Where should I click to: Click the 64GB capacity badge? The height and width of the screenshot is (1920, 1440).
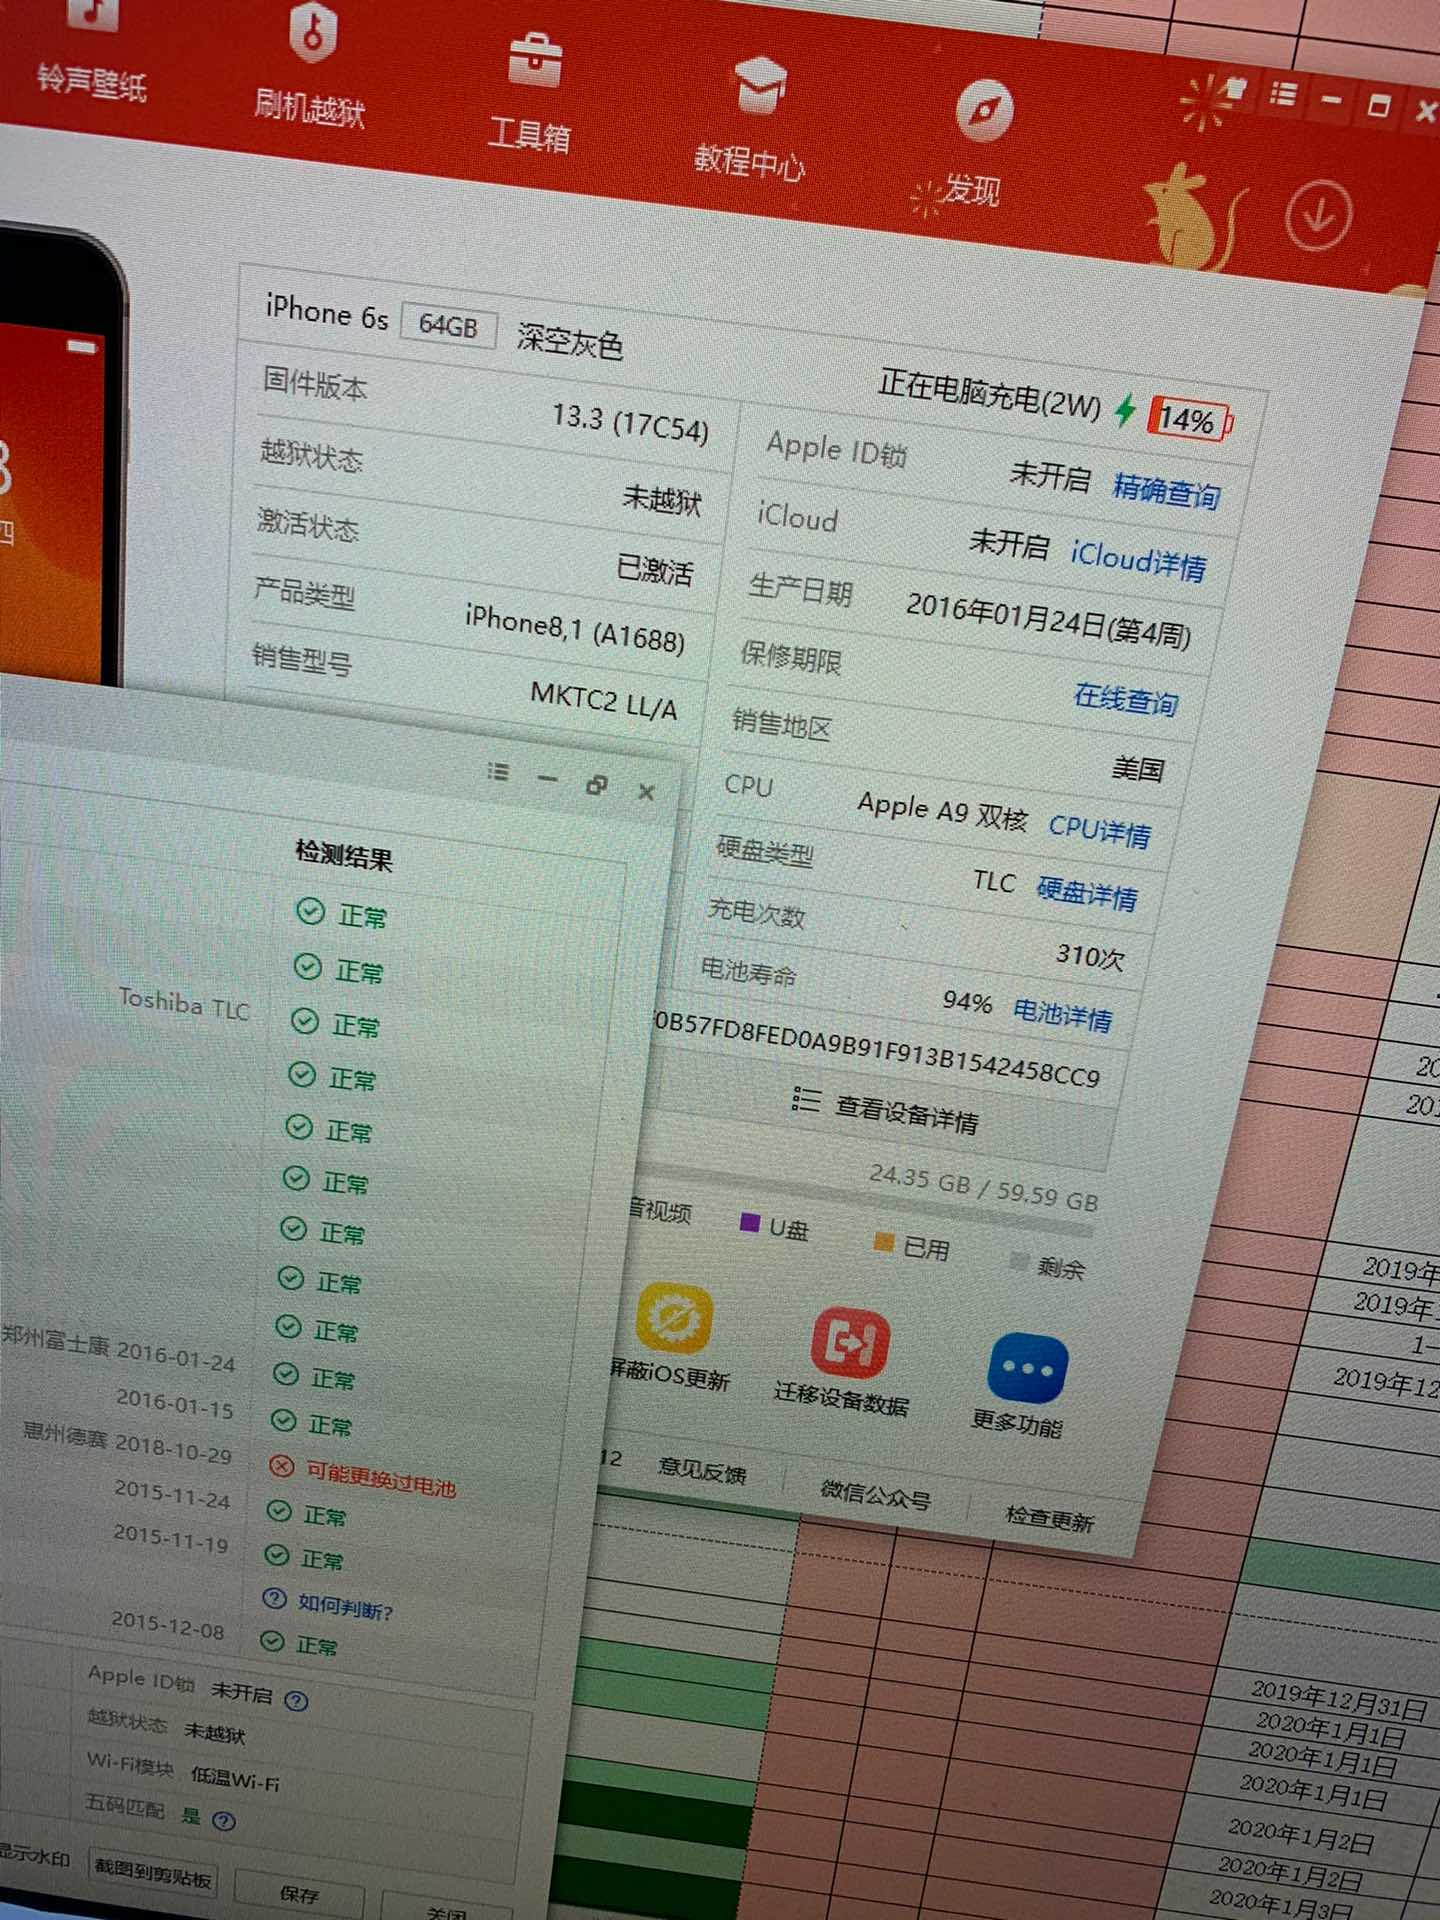point(448,324)
